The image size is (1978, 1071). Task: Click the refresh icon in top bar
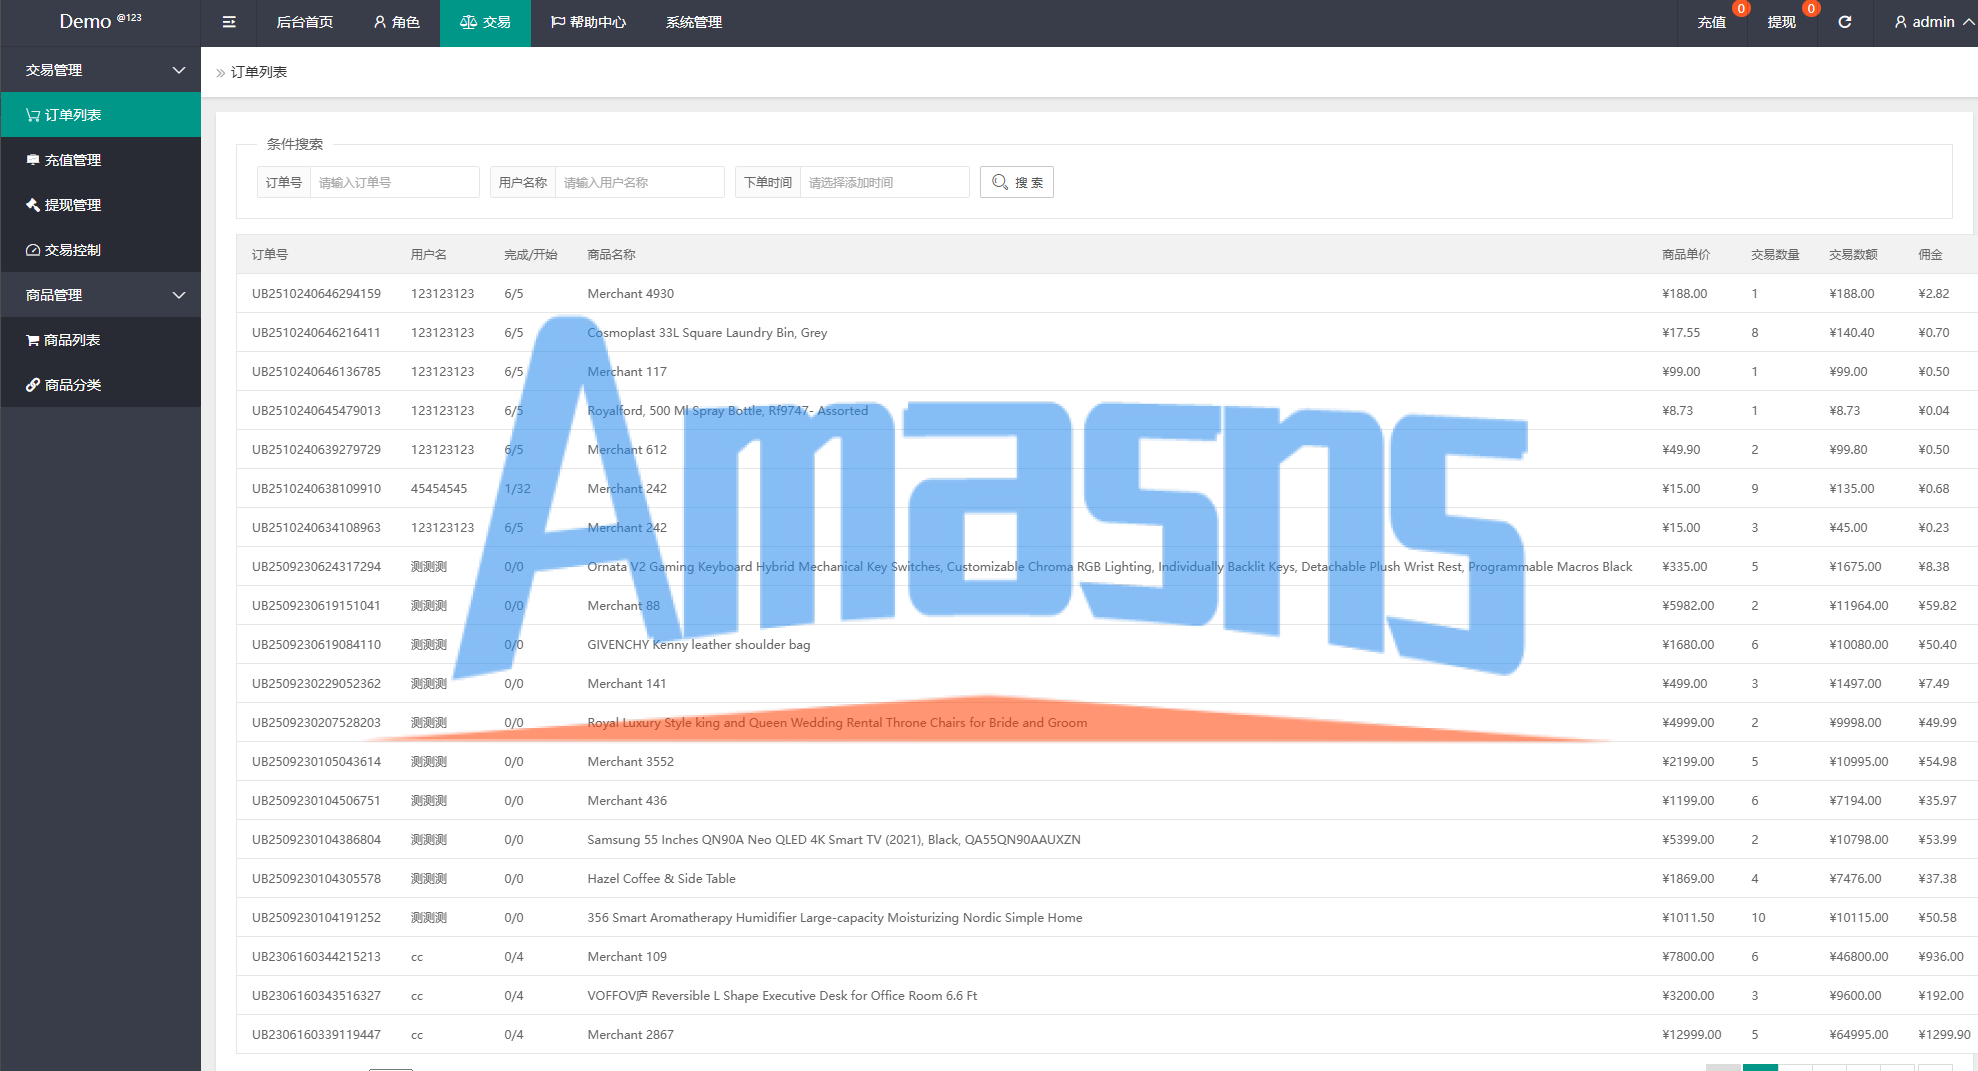pos(1844,22)
